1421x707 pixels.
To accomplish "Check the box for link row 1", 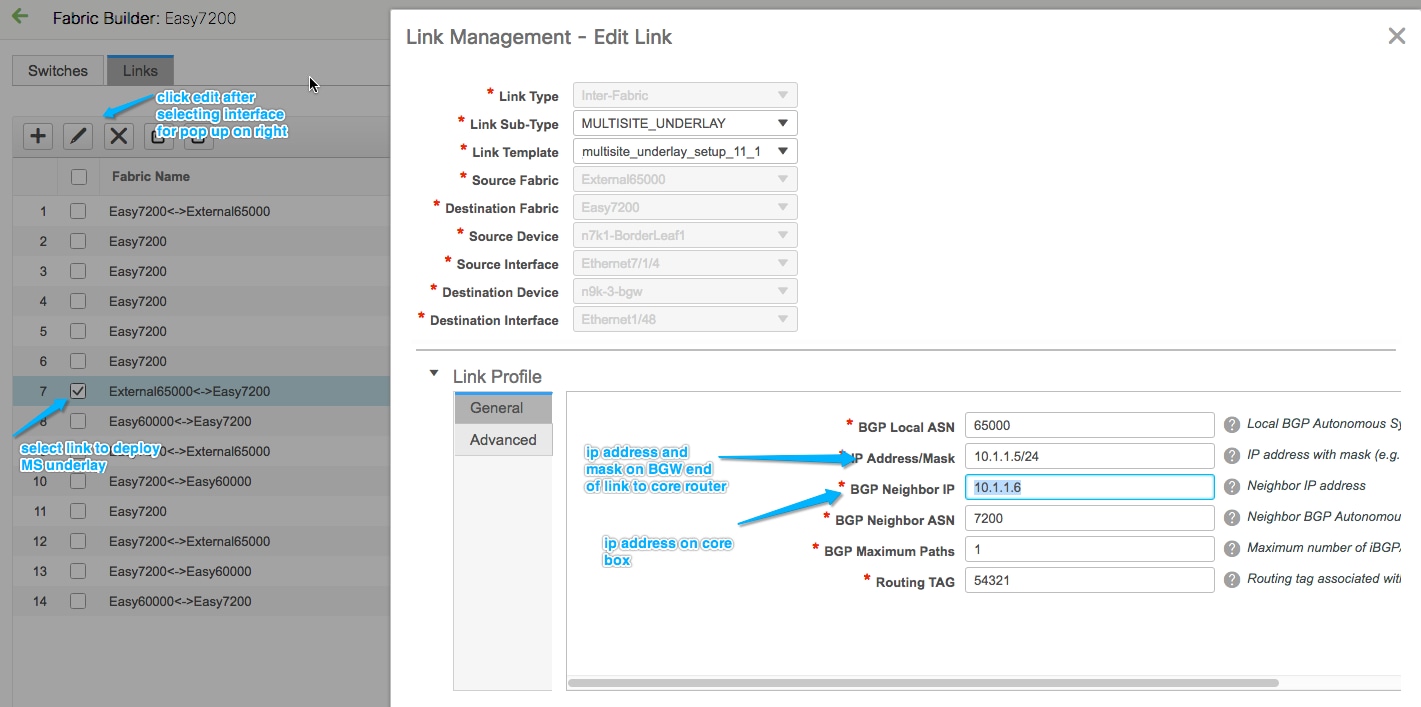I will tap(78, 211).
